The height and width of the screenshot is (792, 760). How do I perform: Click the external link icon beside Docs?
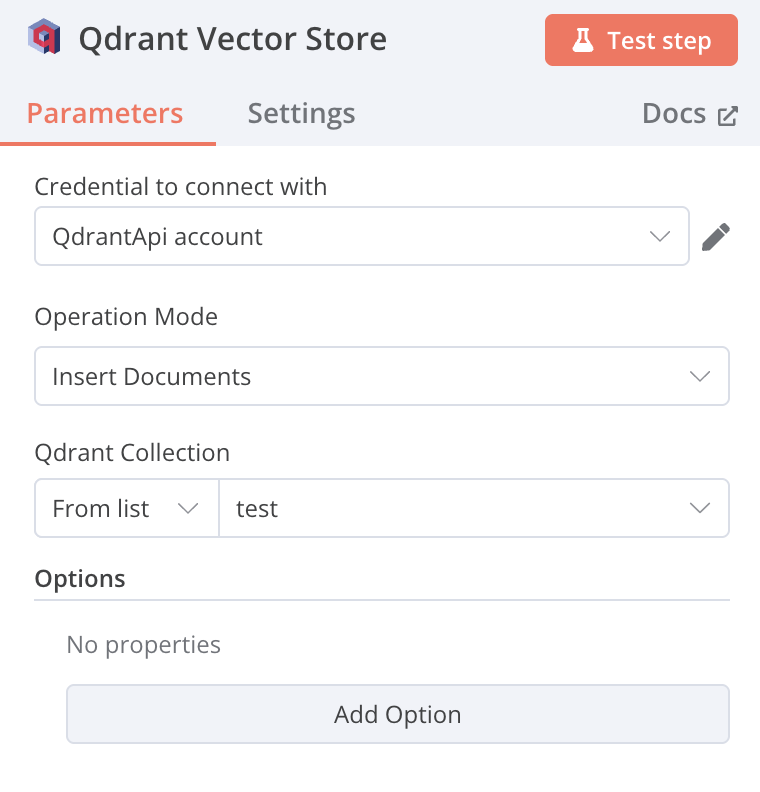728,115
